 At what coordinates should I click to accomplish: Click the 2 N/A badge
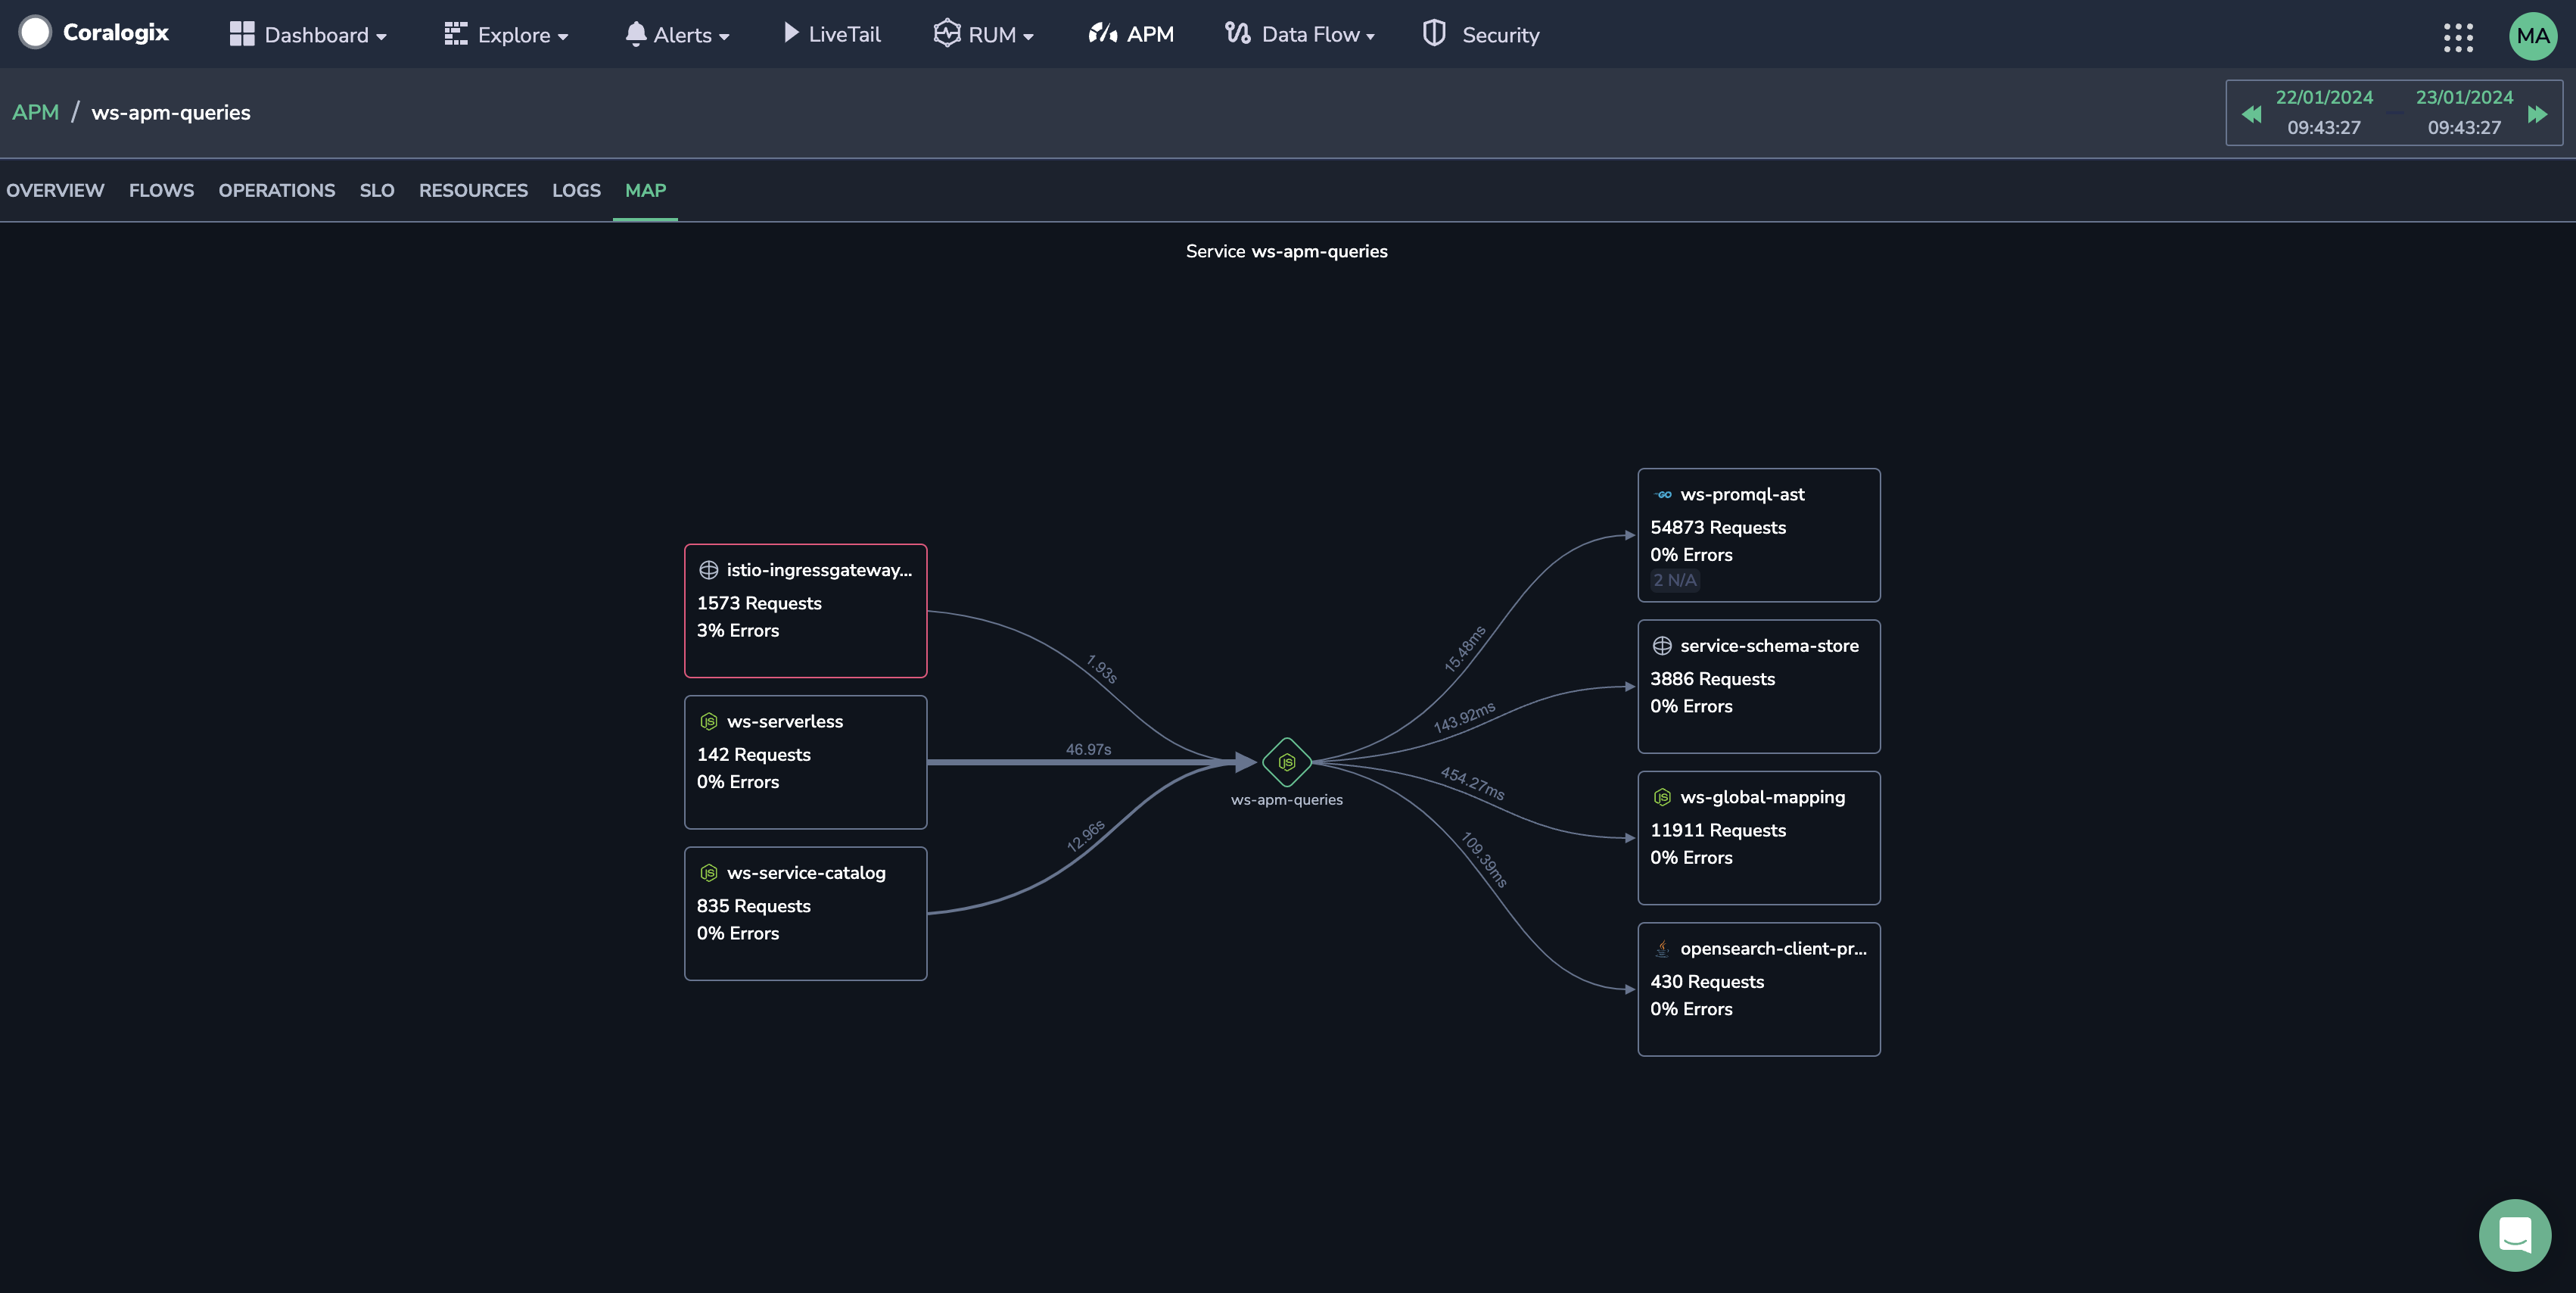click(1674, 580)
